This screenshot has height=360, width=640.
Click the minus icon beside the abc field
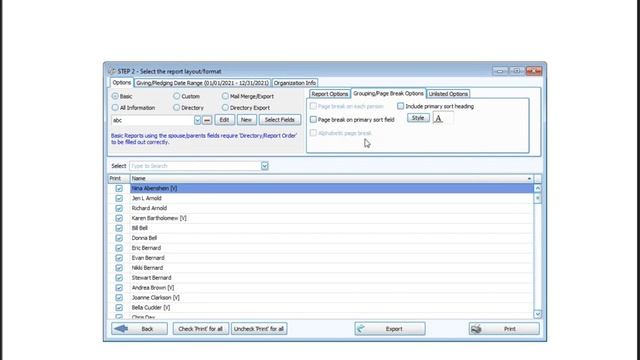(207, 120)
